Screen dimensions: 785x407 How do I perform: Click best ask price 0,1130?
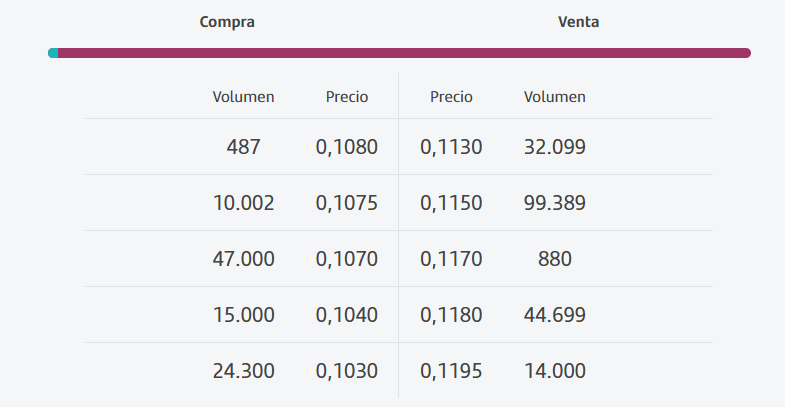click(x=451, y=147)
